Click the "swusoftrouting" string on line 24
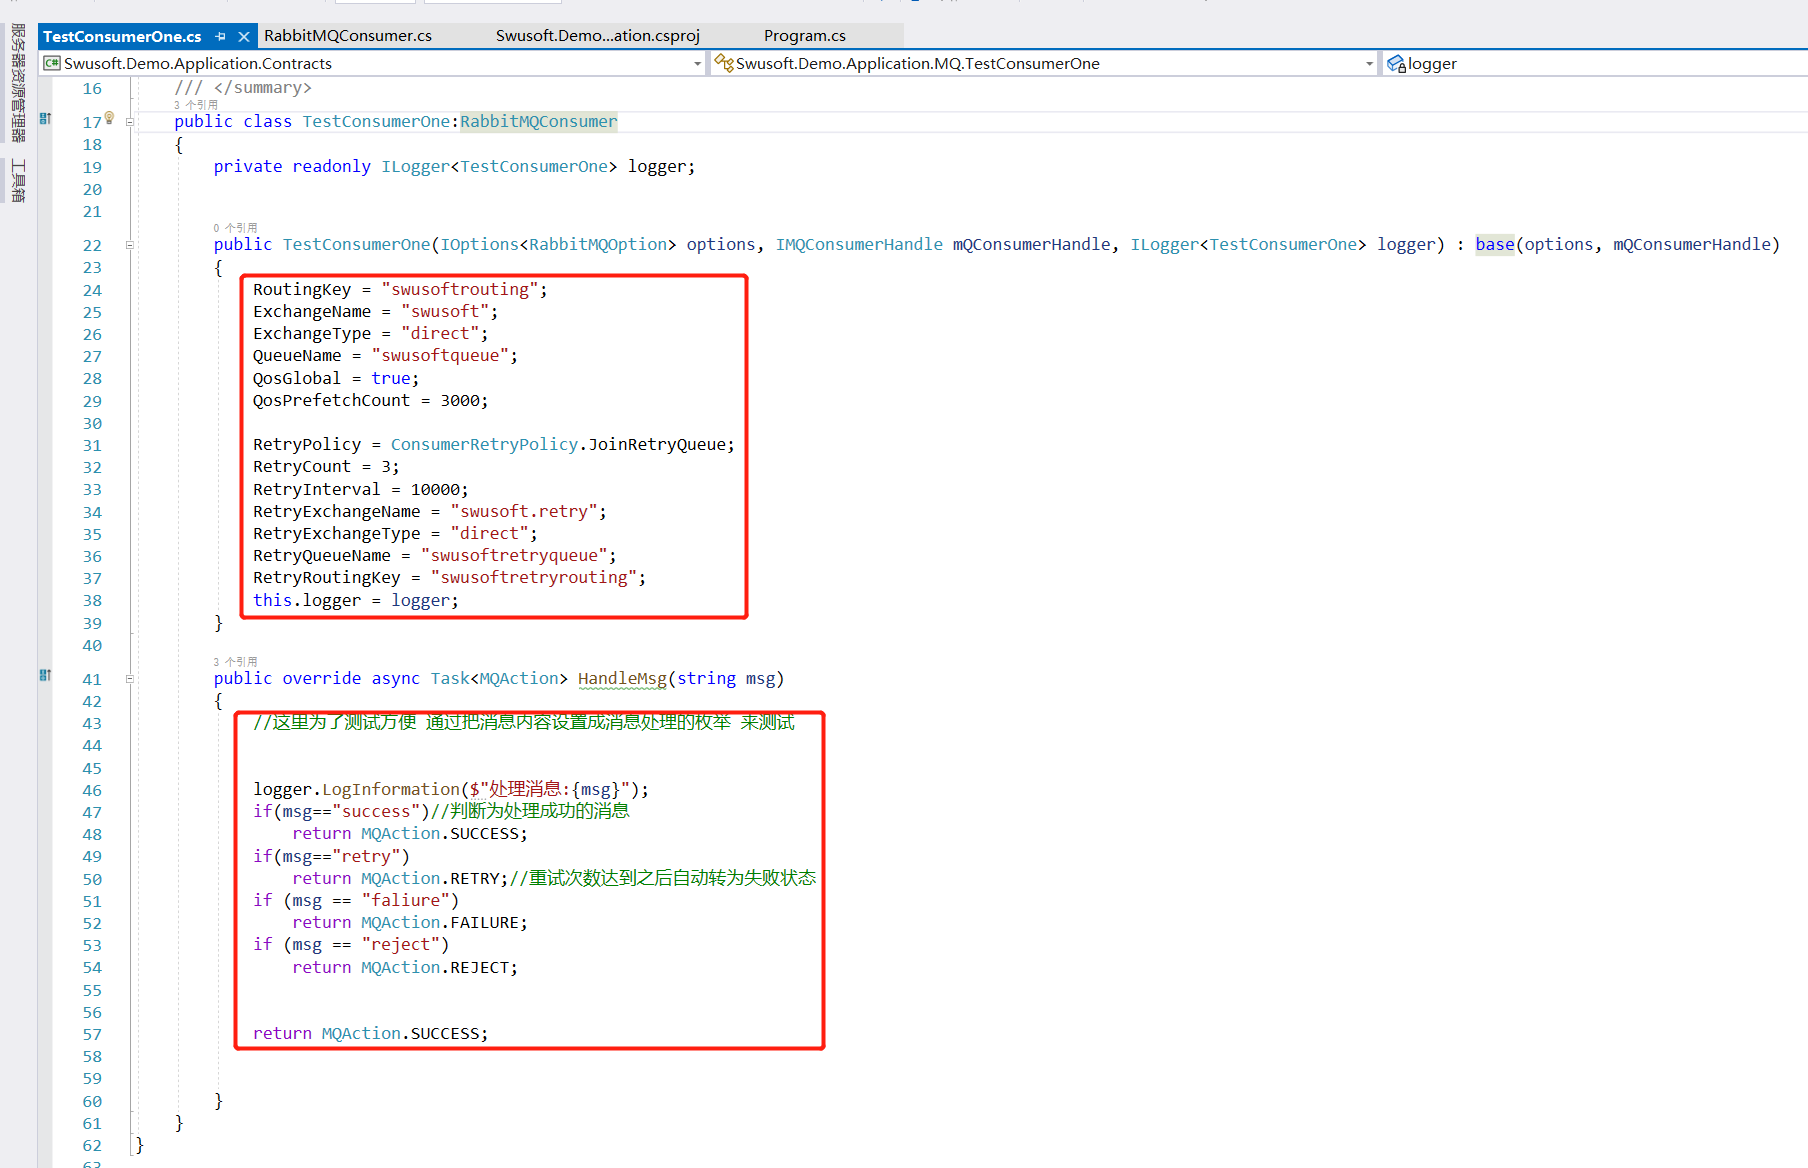Viewport: 1808px width, 1168px height. click(x=460, y=289)
